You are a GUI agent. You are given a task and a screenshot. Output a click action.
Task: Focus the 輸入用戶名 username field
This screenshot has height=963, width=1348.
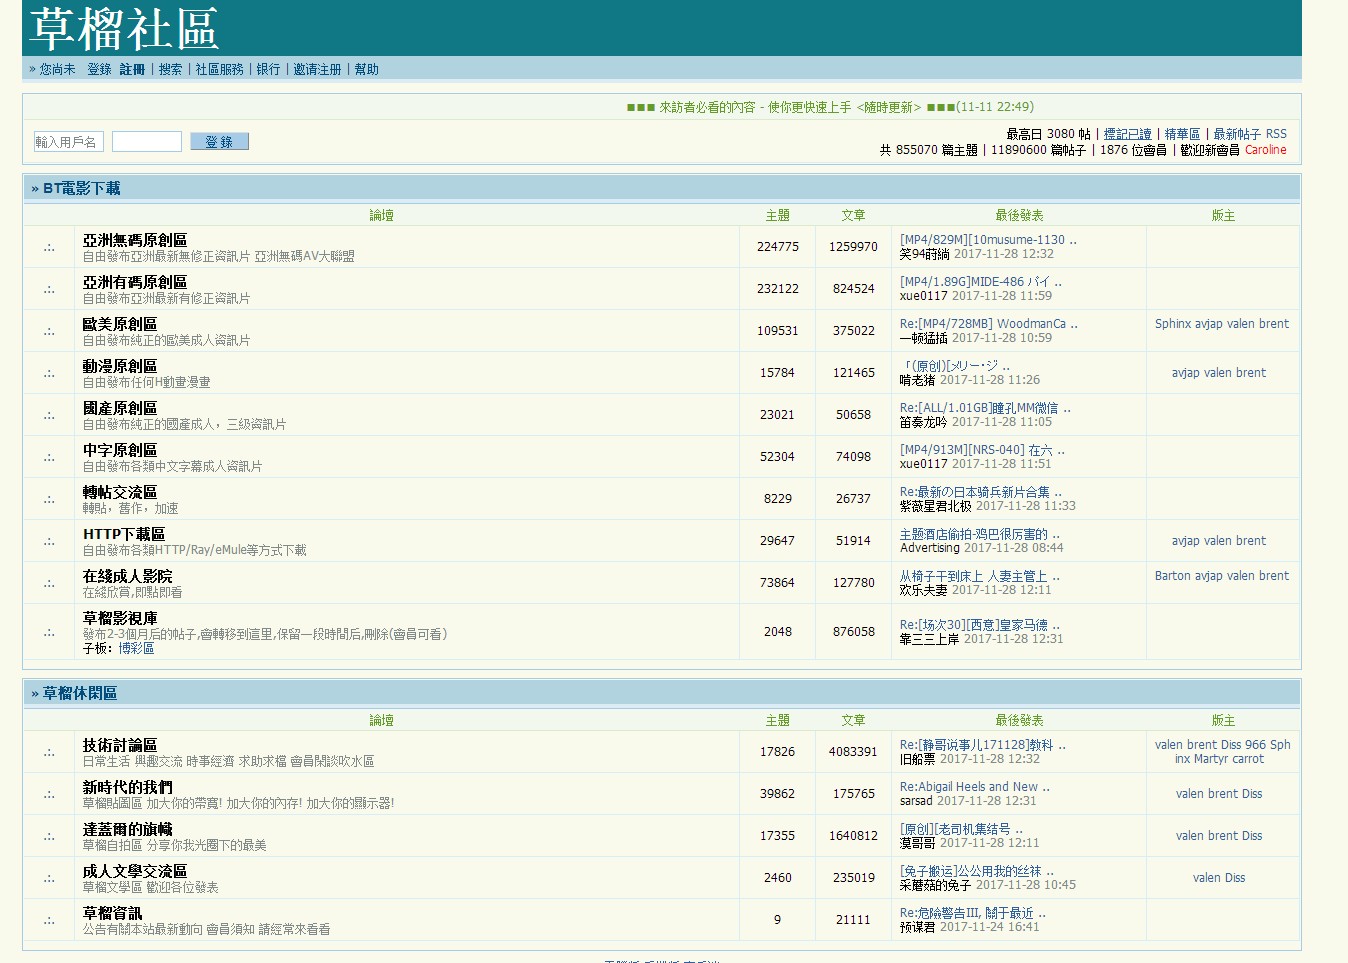(x=68, y=142)
